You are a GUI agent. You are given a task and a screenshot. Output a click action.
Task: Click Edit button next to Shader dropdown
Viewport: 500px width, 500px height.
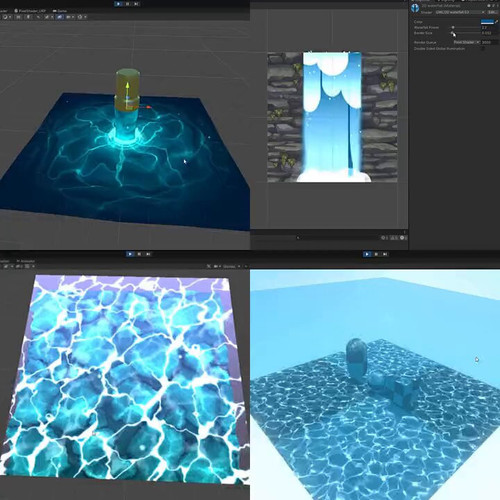pyautogui.click(x=492, y=12)
